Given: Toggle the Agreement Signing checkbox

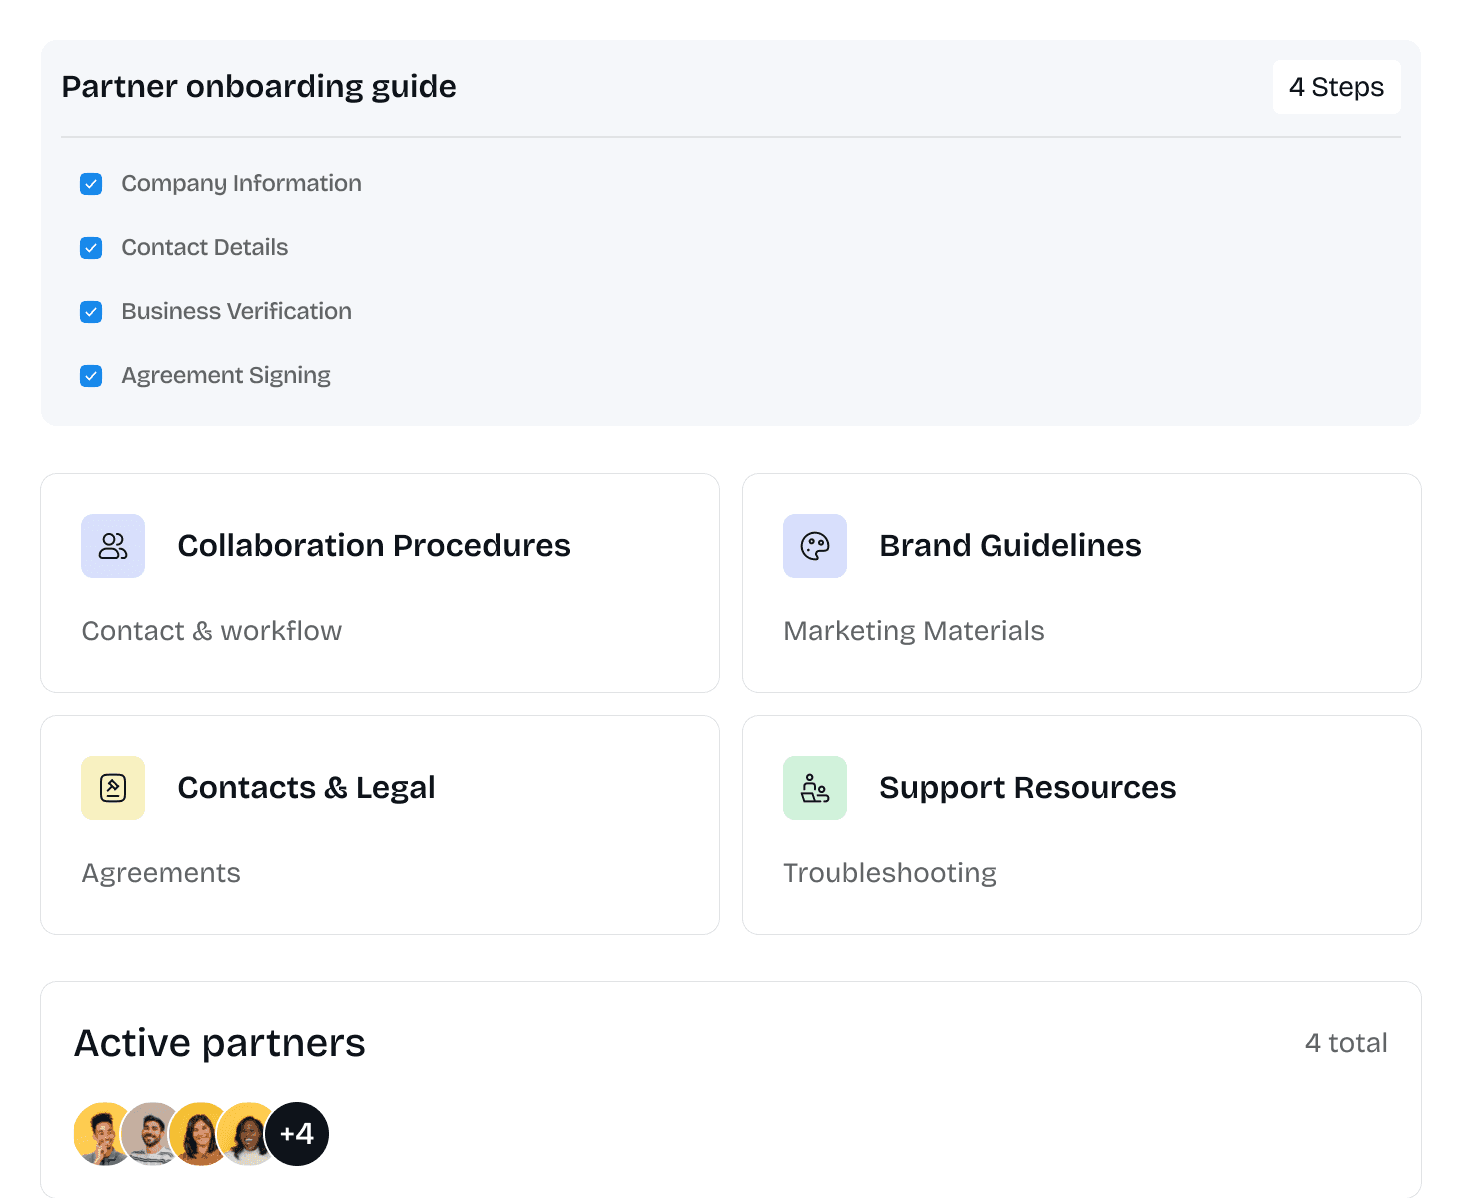Looking at the screenshot, I should (91, 376).
